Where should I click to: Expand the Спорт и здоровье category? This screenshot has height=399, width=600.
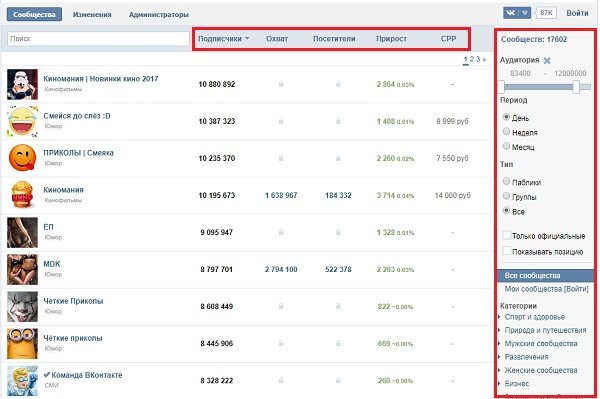[534, 317]
